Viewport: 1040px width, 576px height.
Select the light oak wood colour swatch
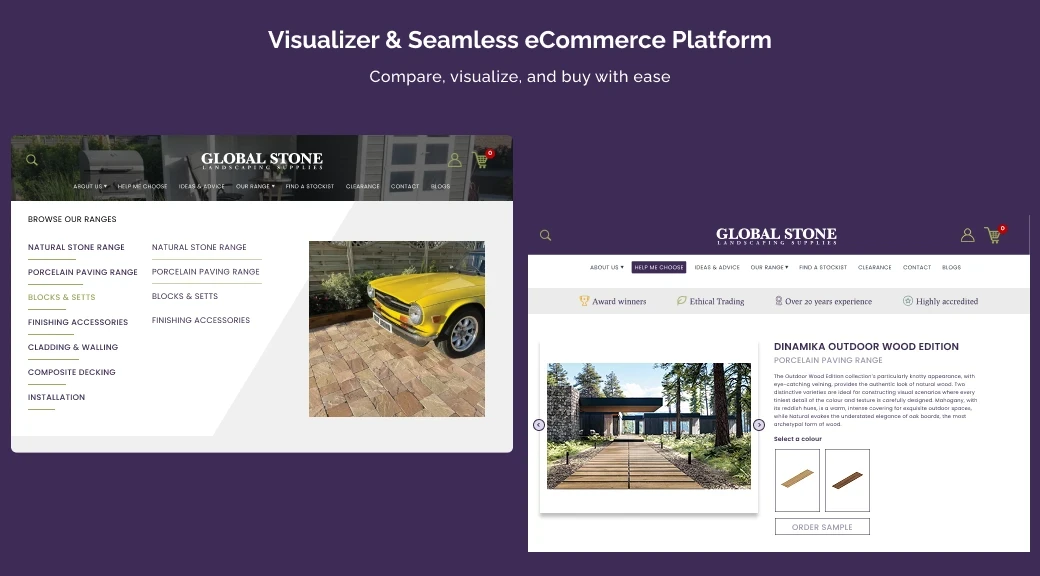point(797,480)
